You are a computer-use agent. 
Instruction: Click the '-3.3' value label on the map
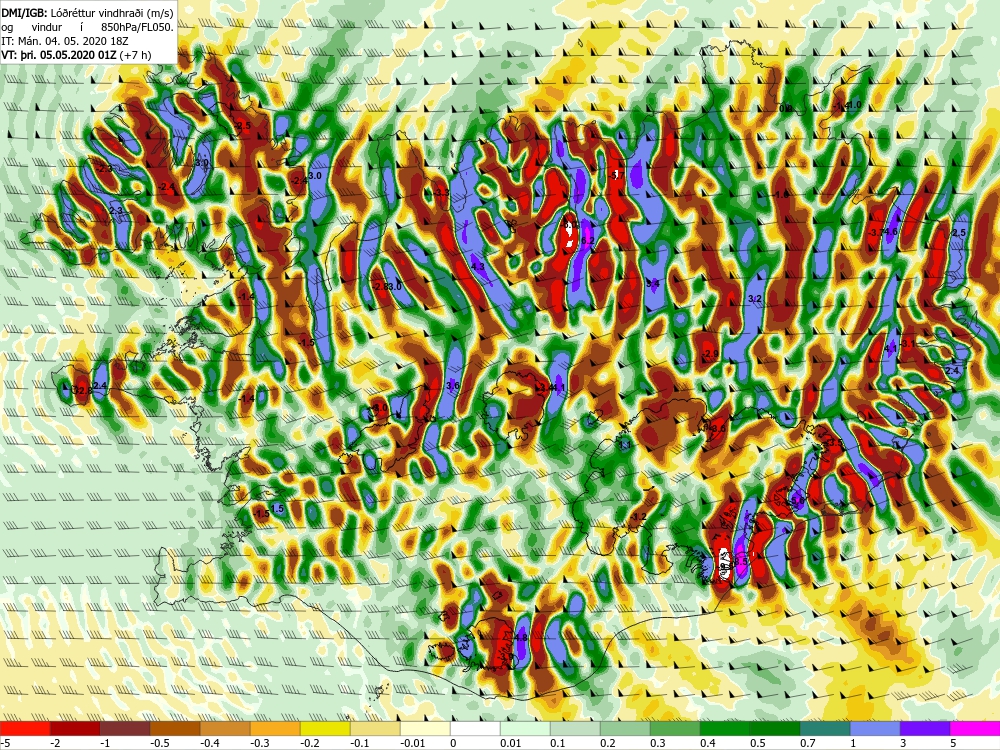coord(441,193)
